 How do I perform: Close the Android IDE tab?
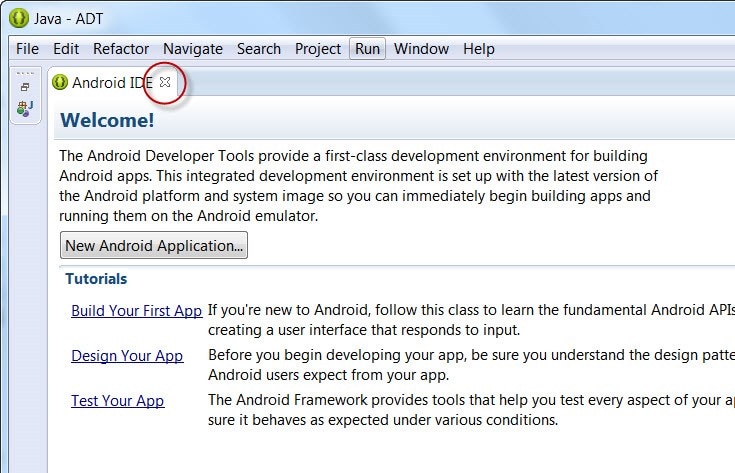(165, 82)
